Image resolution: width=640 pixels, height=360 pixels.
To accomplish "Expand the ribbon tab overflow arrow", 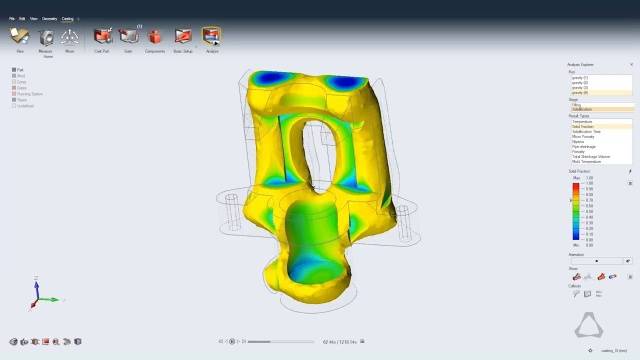I will tap(78, 19).
